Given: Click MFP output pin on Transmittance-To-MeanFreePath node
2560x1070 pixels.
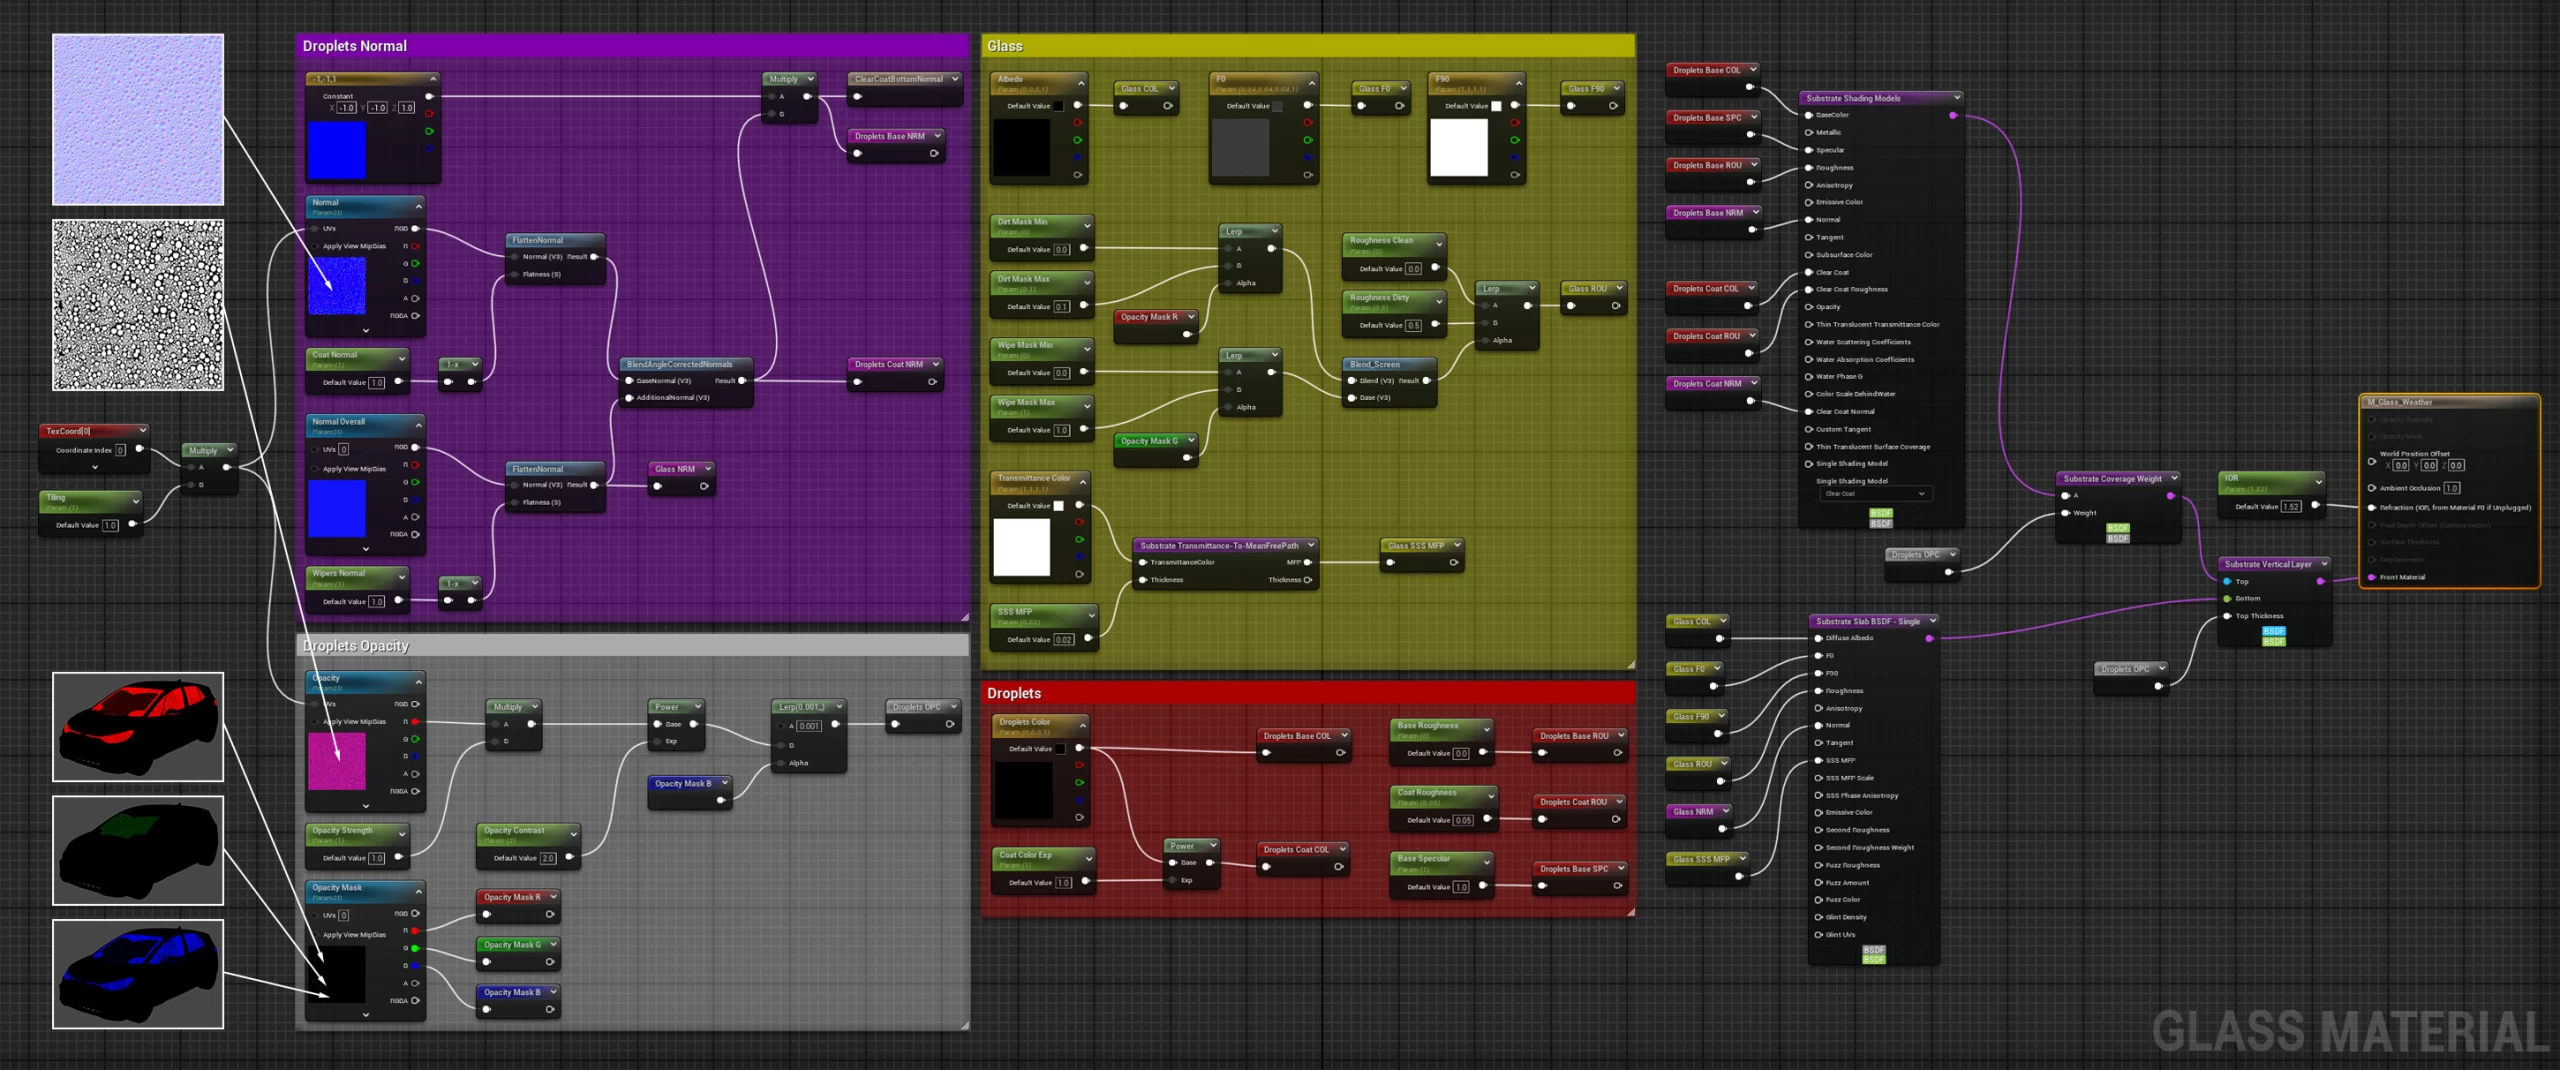Looking at the screenshot, I should click(x=1307, y=562).
